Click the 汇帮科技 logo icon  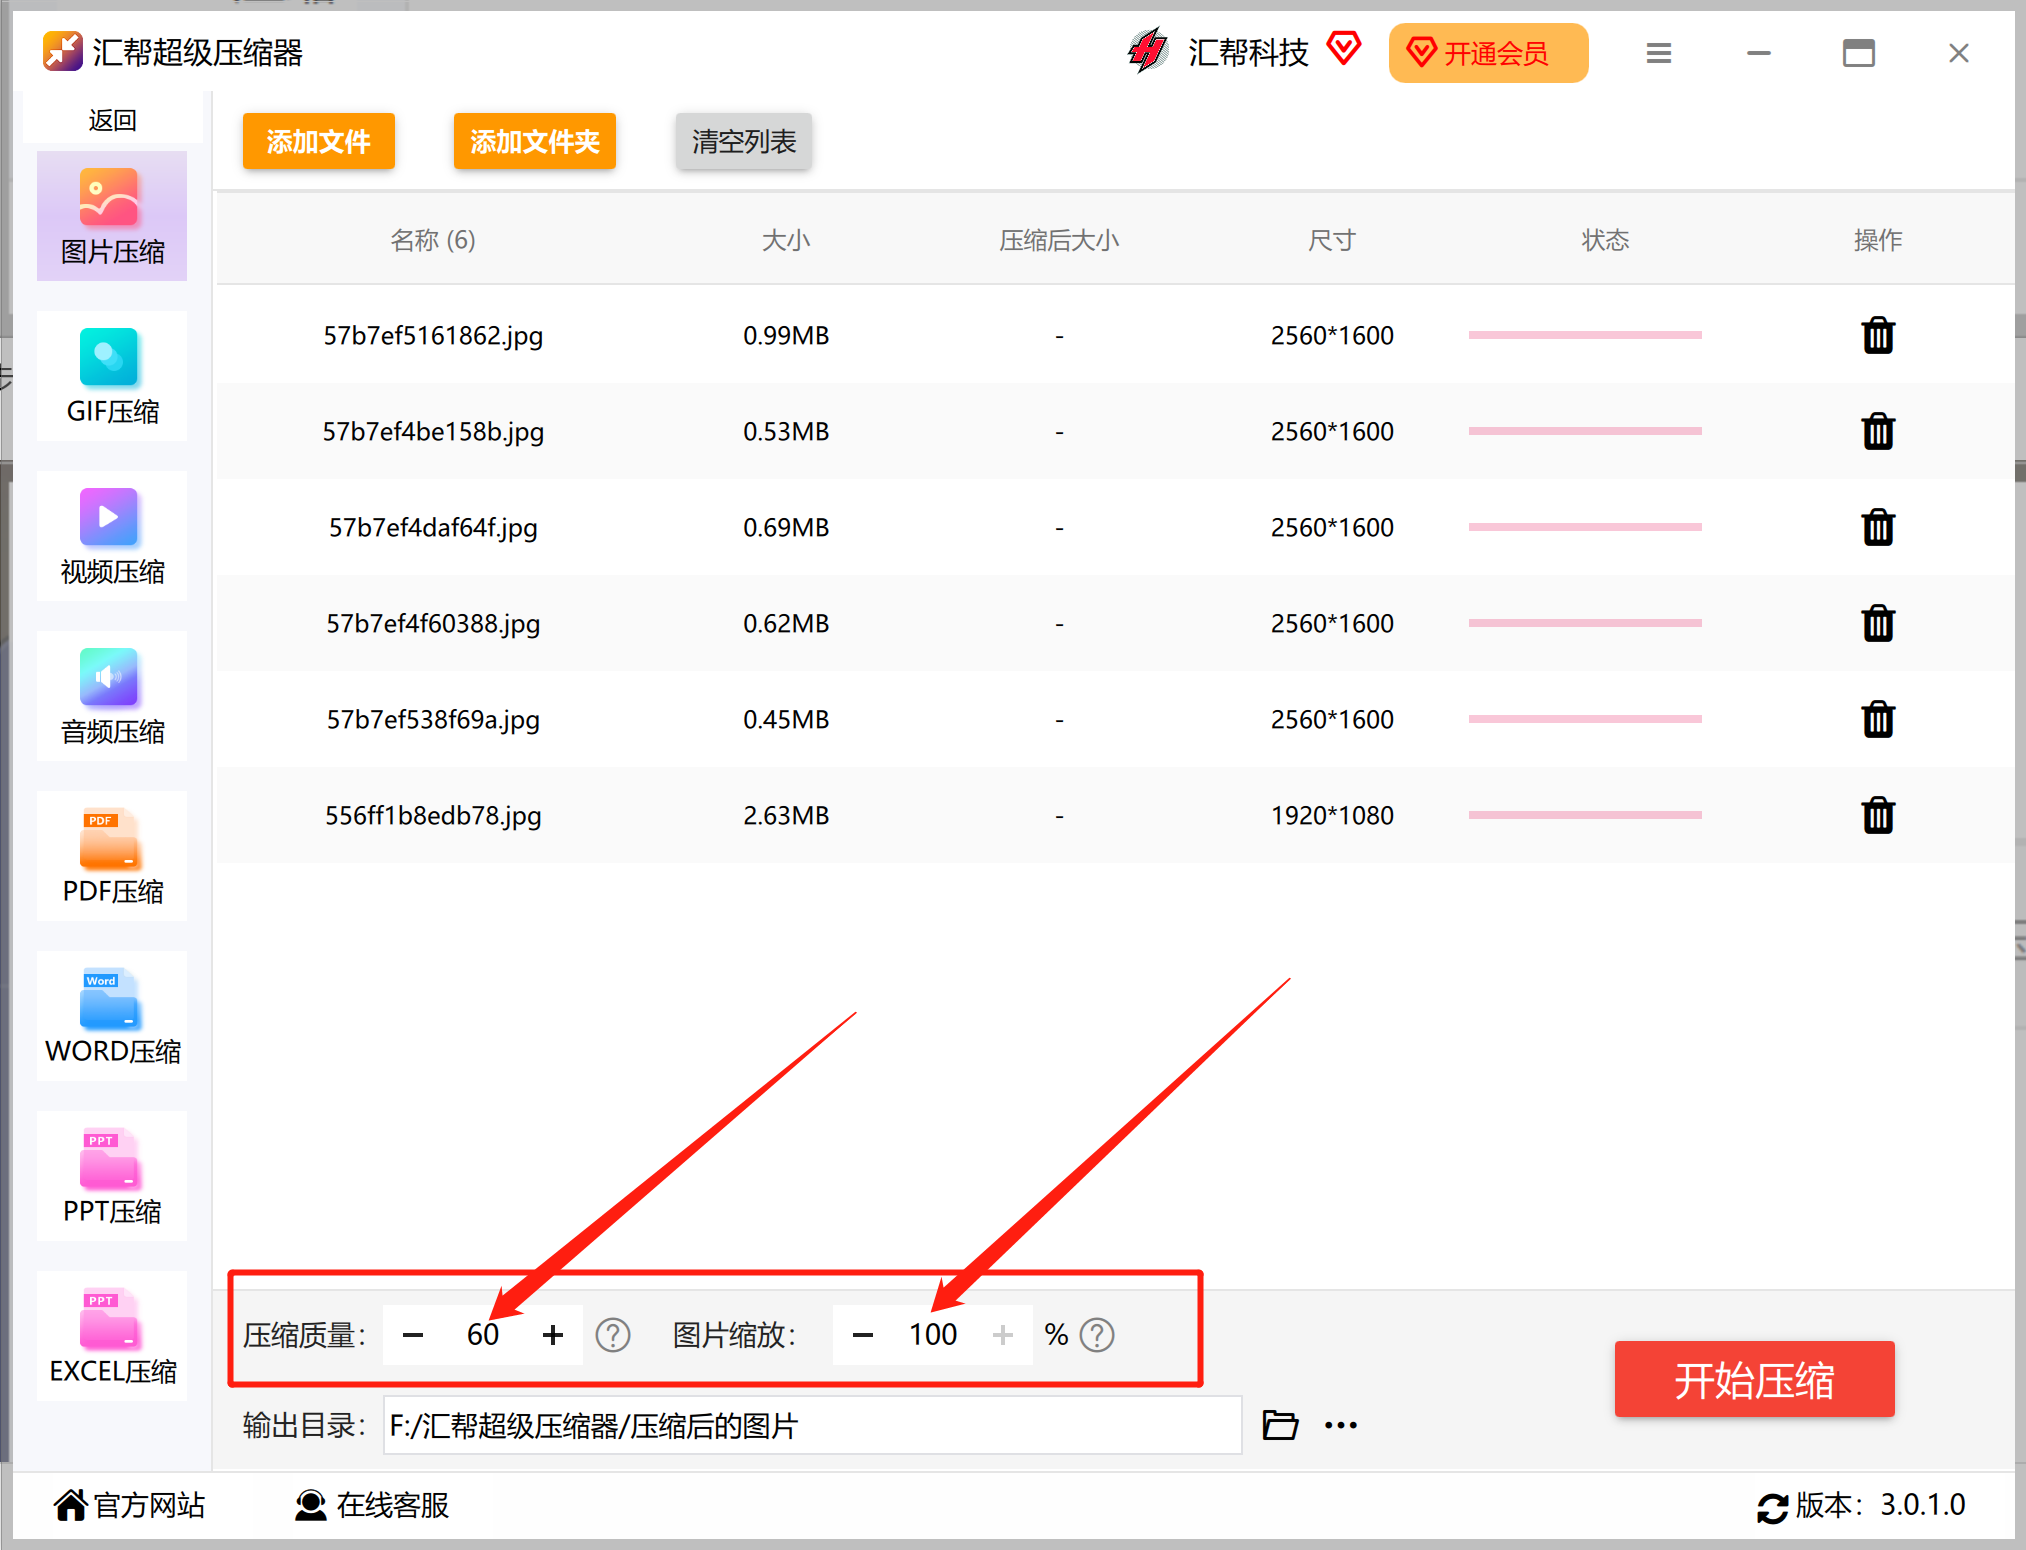coord(1148,51)
